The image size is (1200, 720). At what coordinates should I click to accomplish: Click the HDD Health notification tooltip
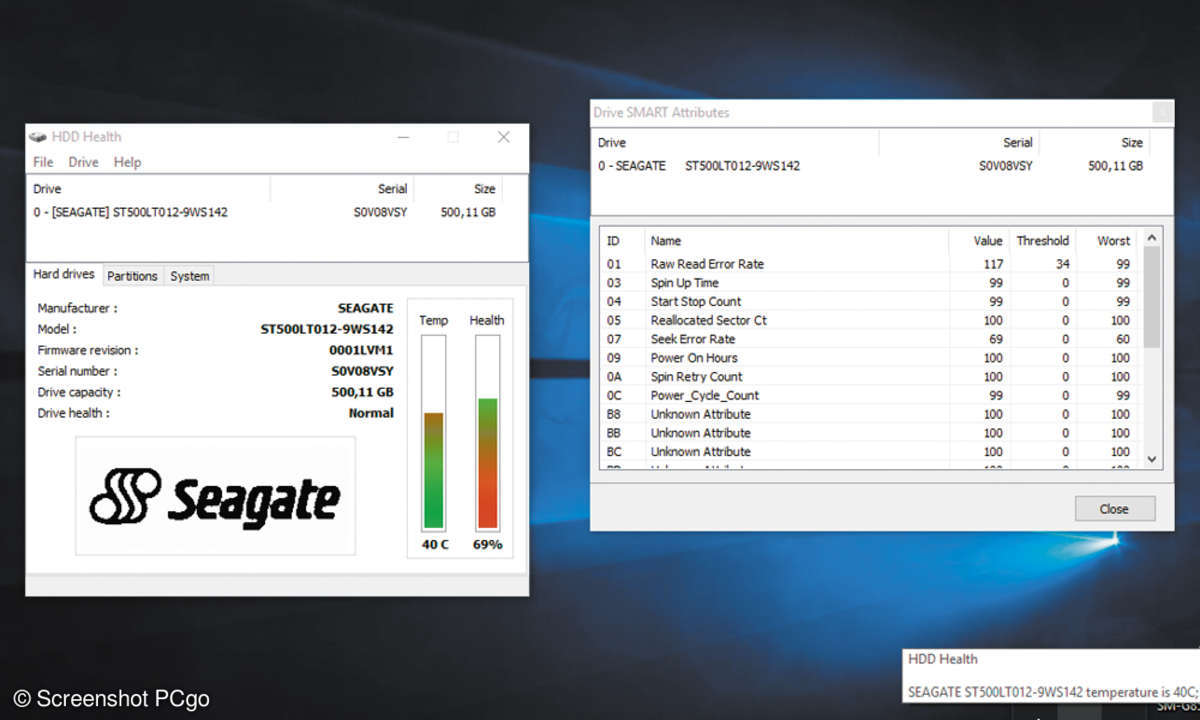[x=1051, y=676]
